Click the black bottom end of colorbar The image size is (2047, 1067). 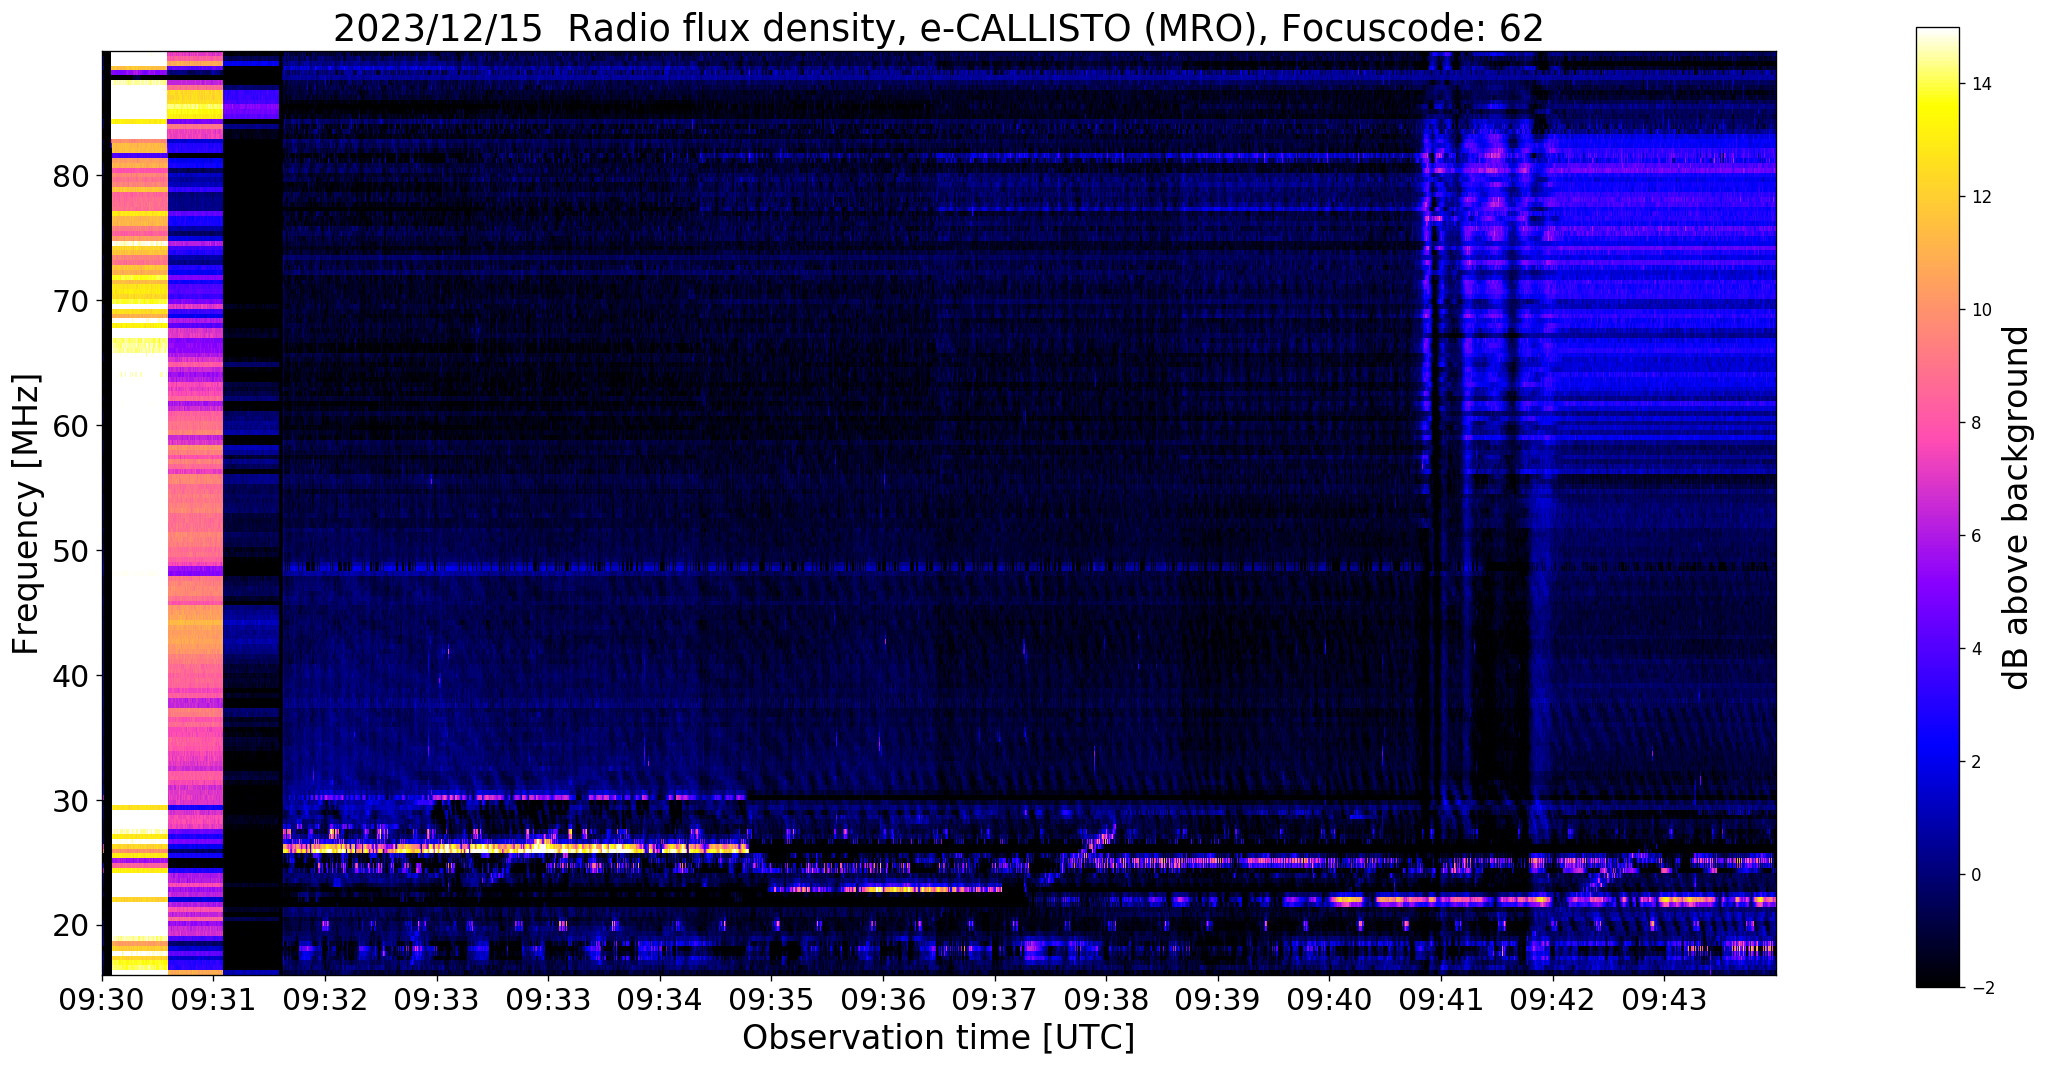pyautogui.click(x=1937, y=981)
